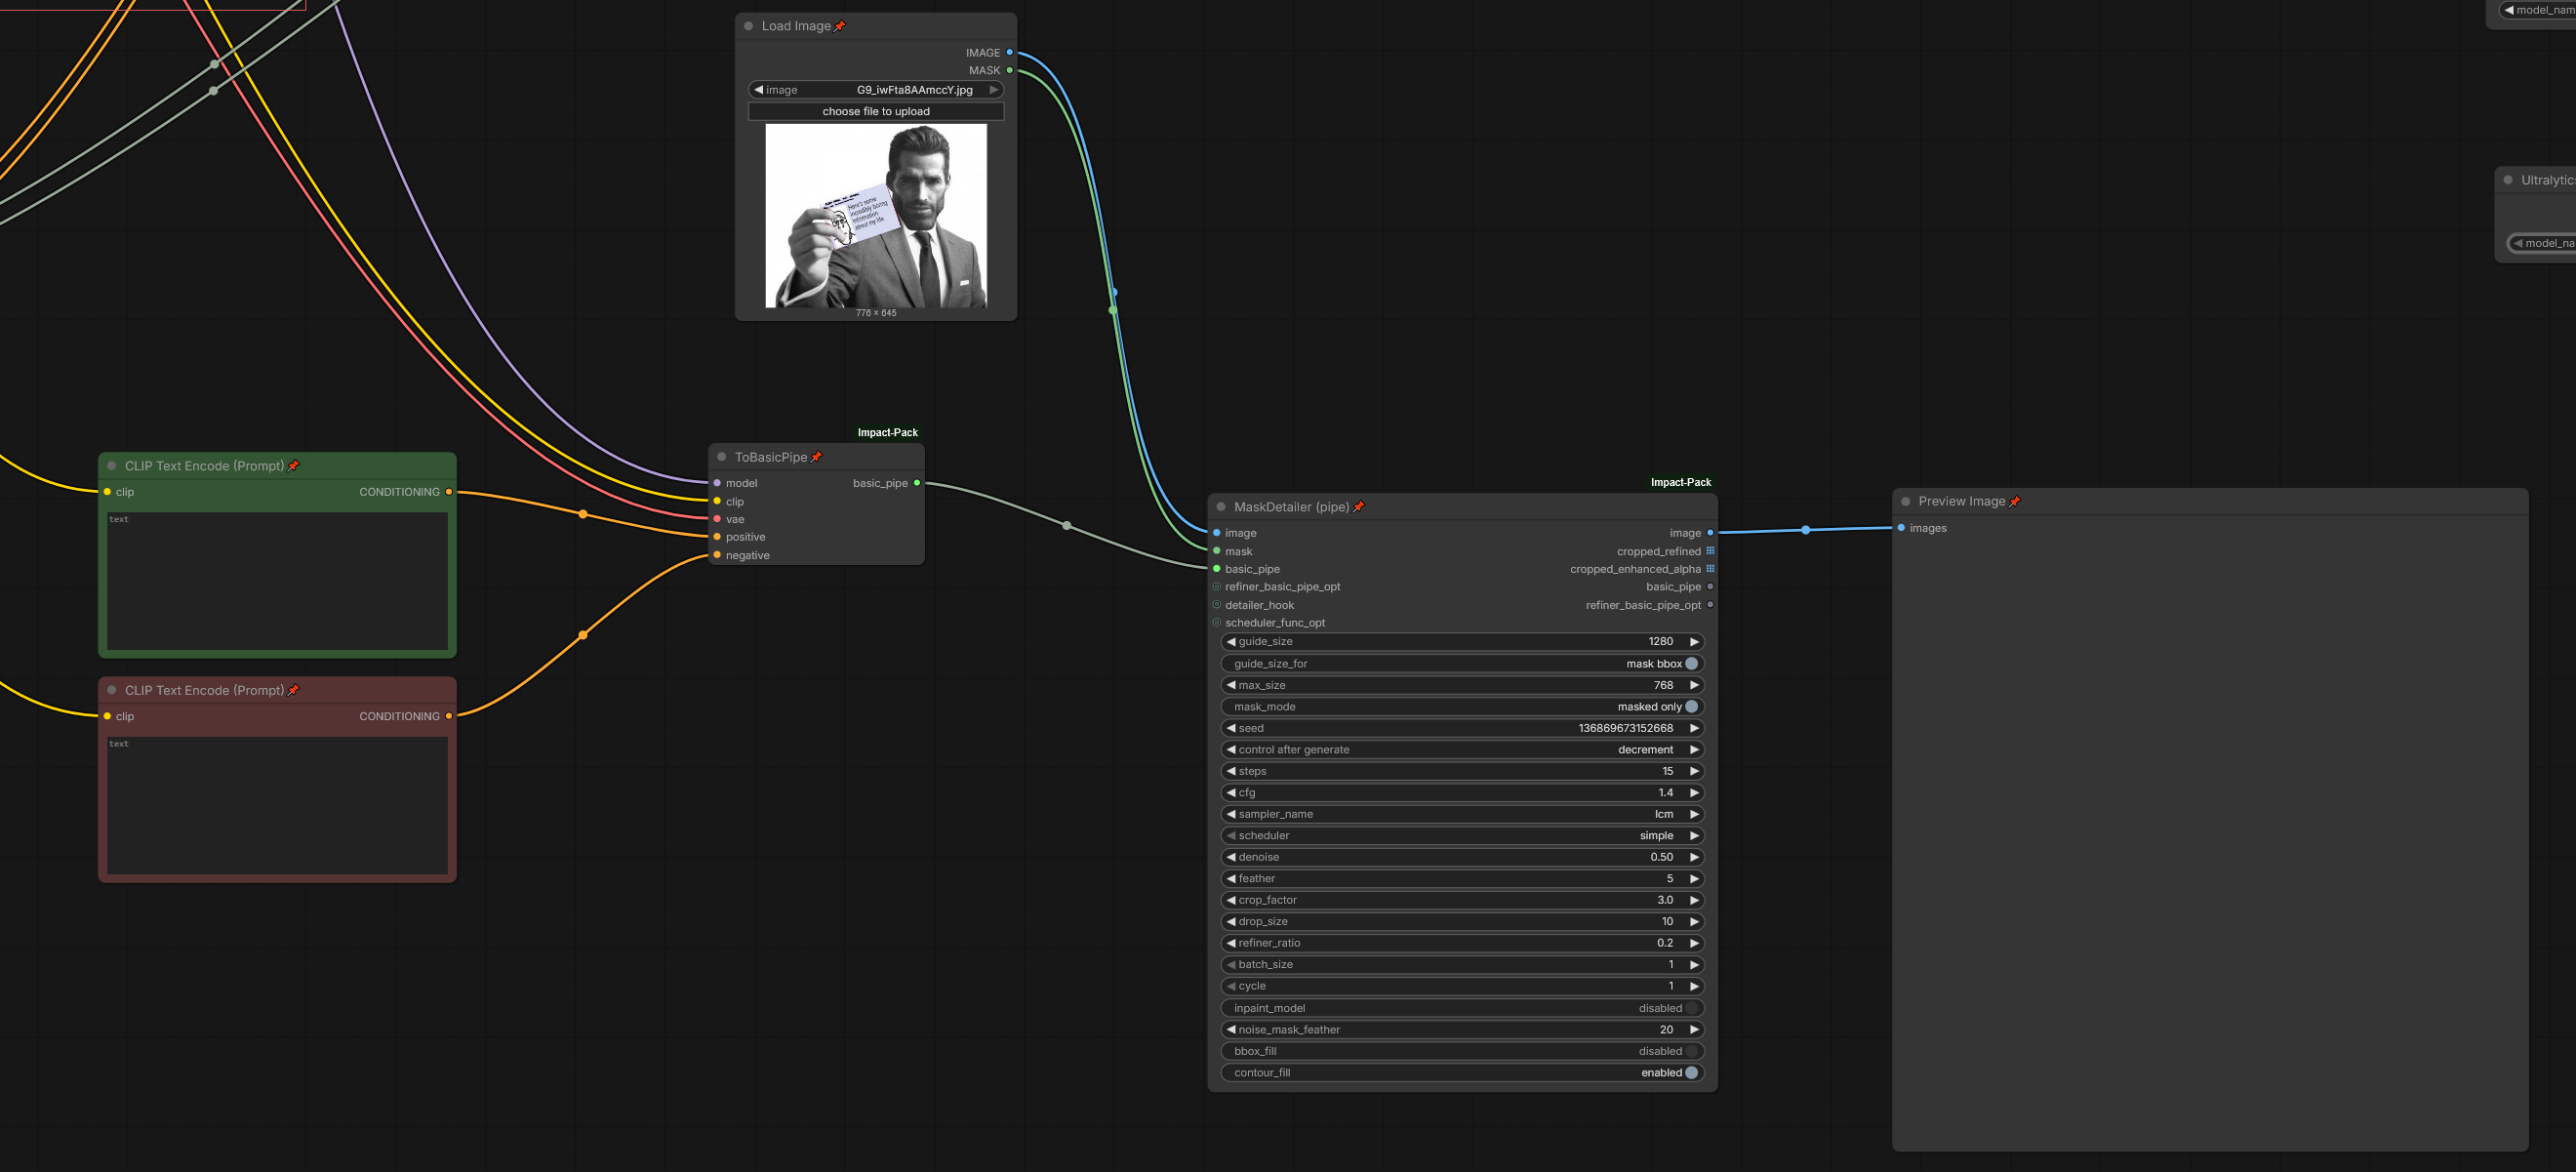Decrease denoise with the left arrow
Screen dimensions: 2576x1172
click(1231, 857)
